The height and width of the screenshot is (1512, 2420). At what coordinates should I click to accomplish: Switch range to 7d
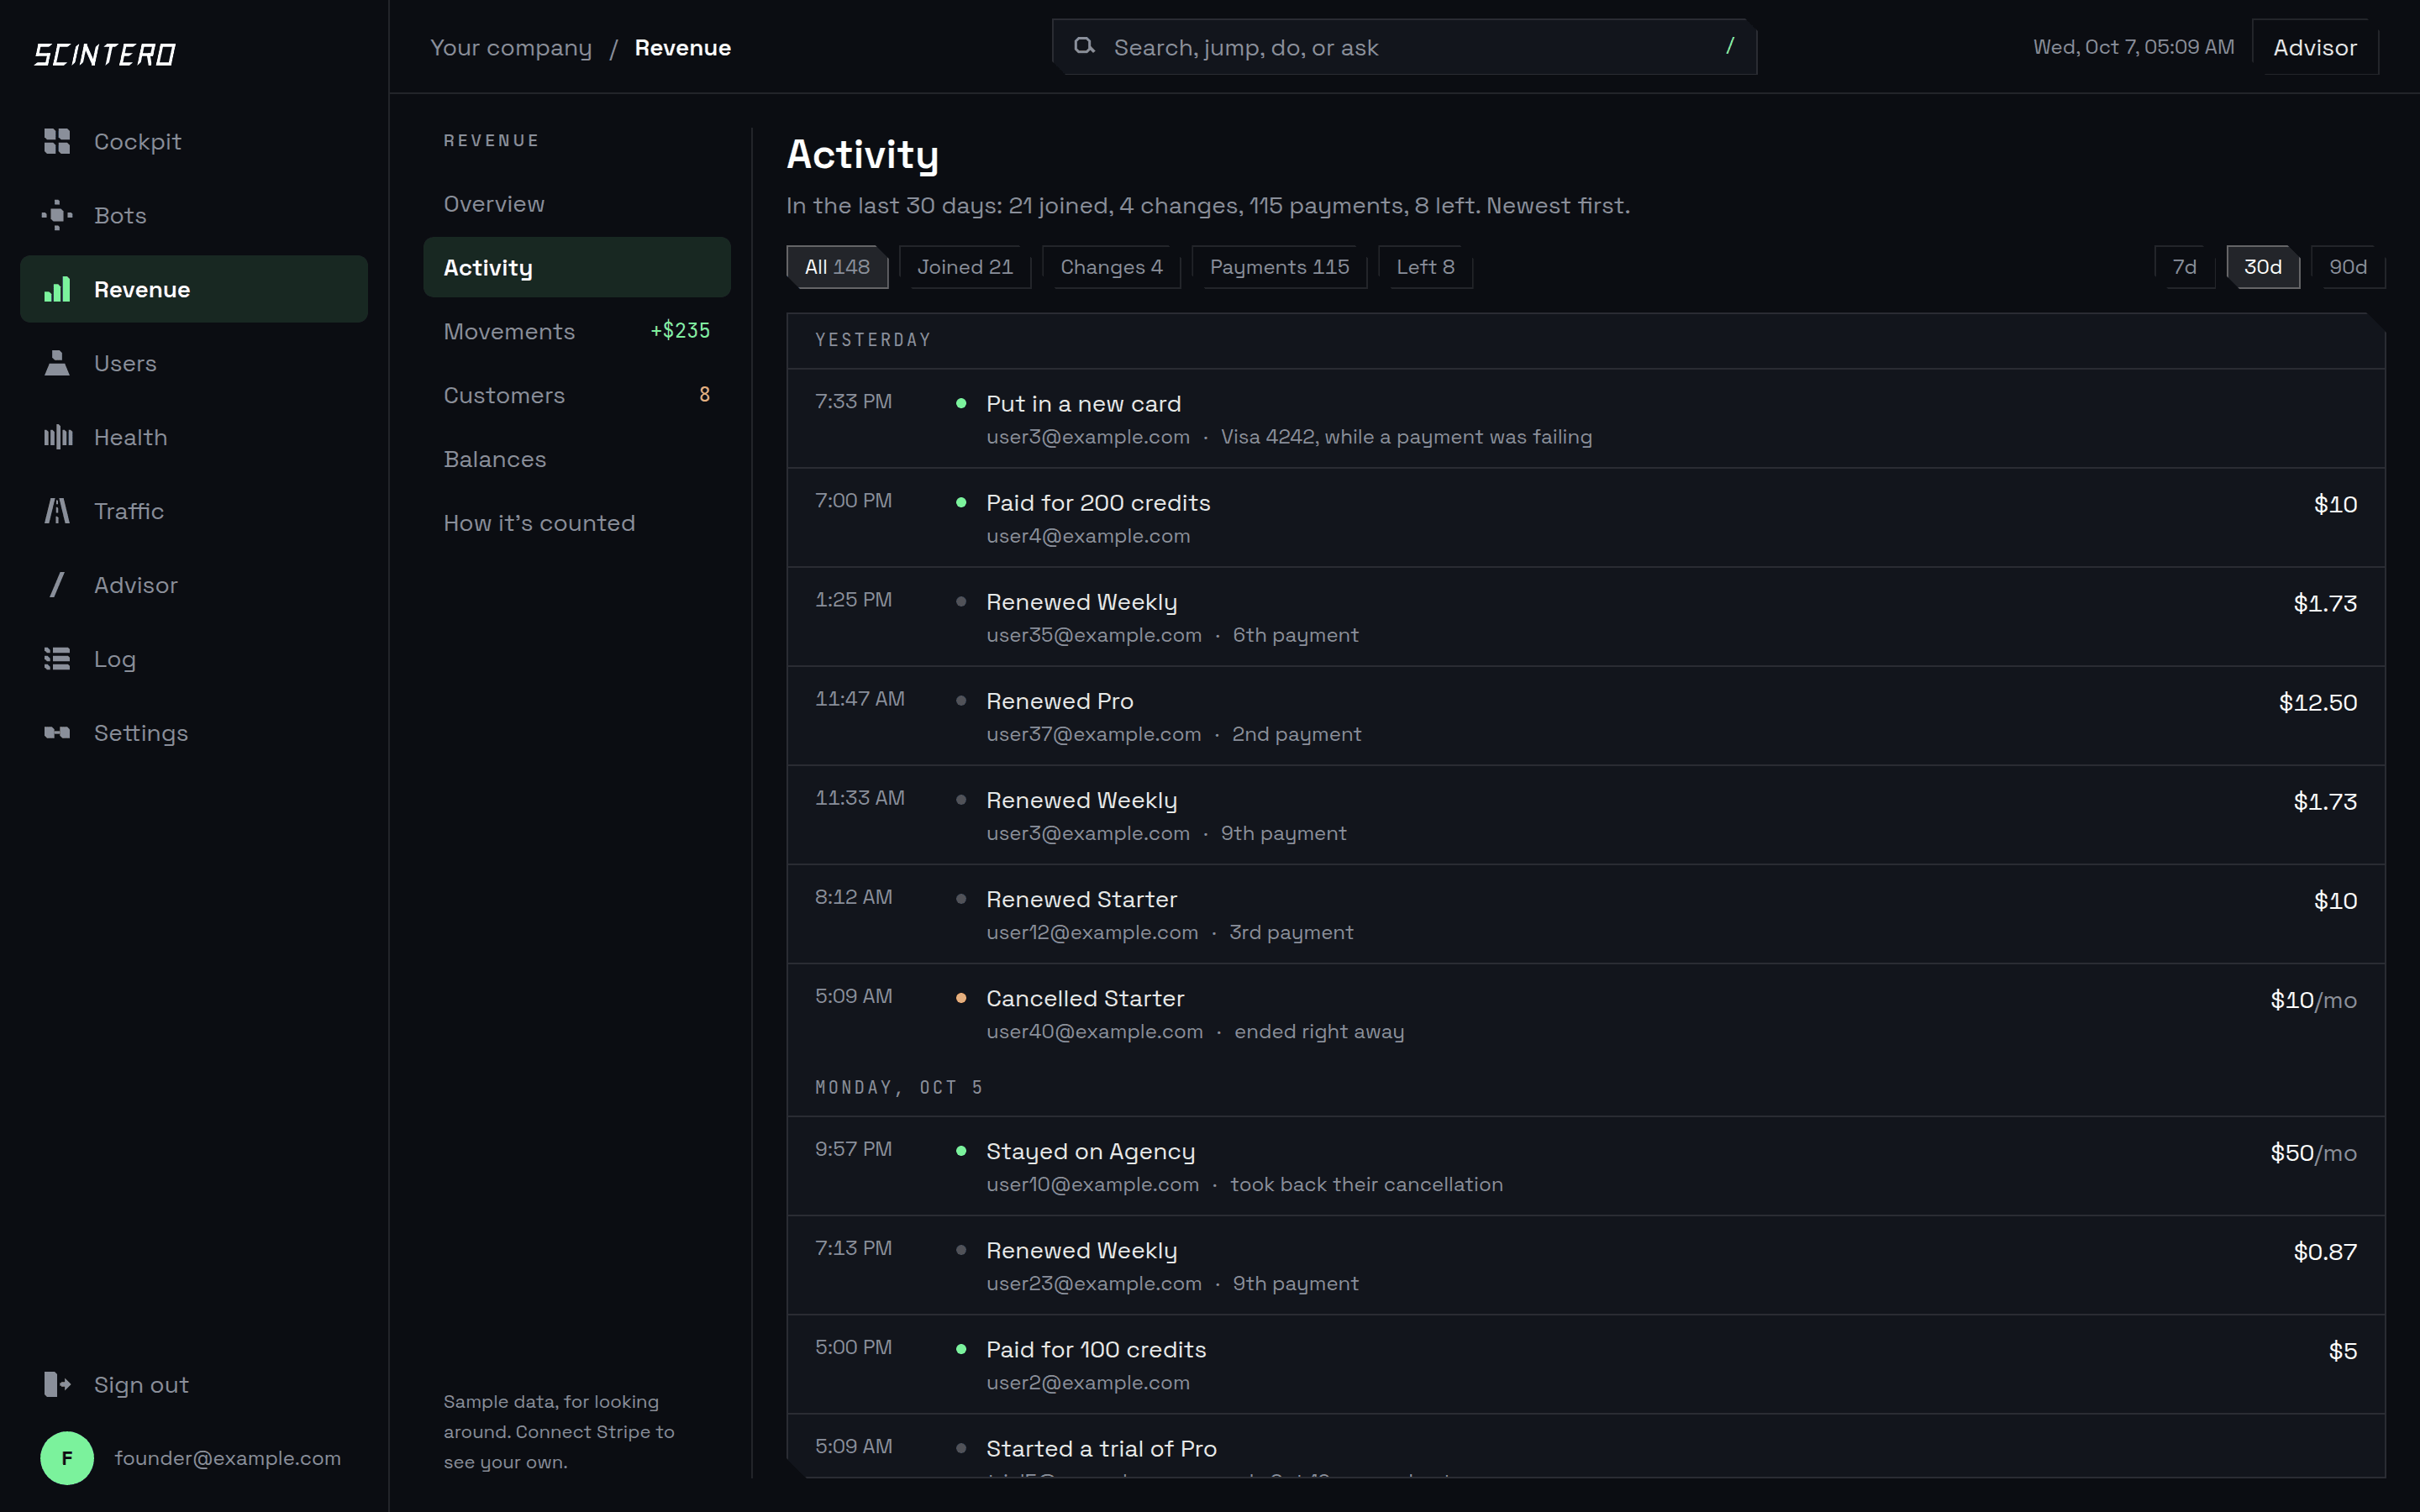2184,267
